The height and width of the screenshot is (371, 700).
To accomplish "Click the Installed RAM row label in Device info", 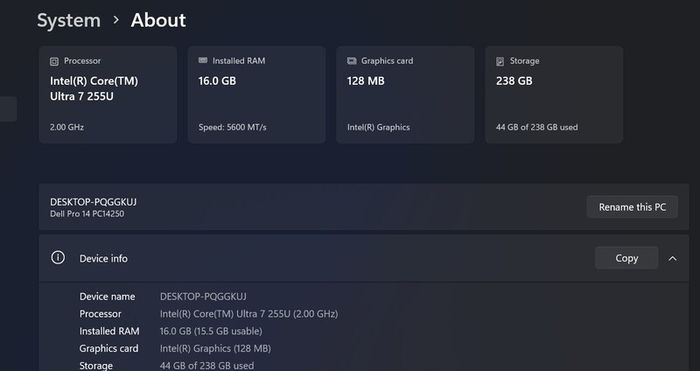I will [109, 331].
